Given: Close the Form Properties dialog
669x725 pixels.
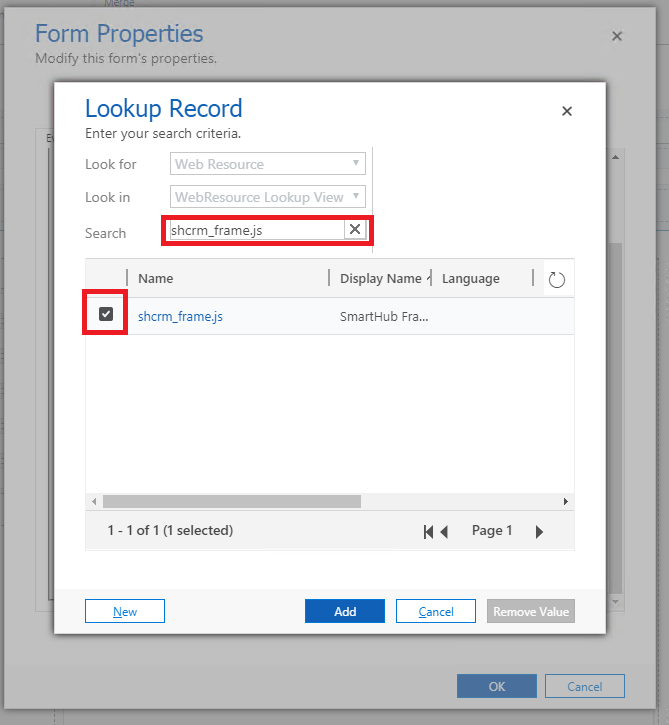Looking at the screenshot, I should click(617, 36).
